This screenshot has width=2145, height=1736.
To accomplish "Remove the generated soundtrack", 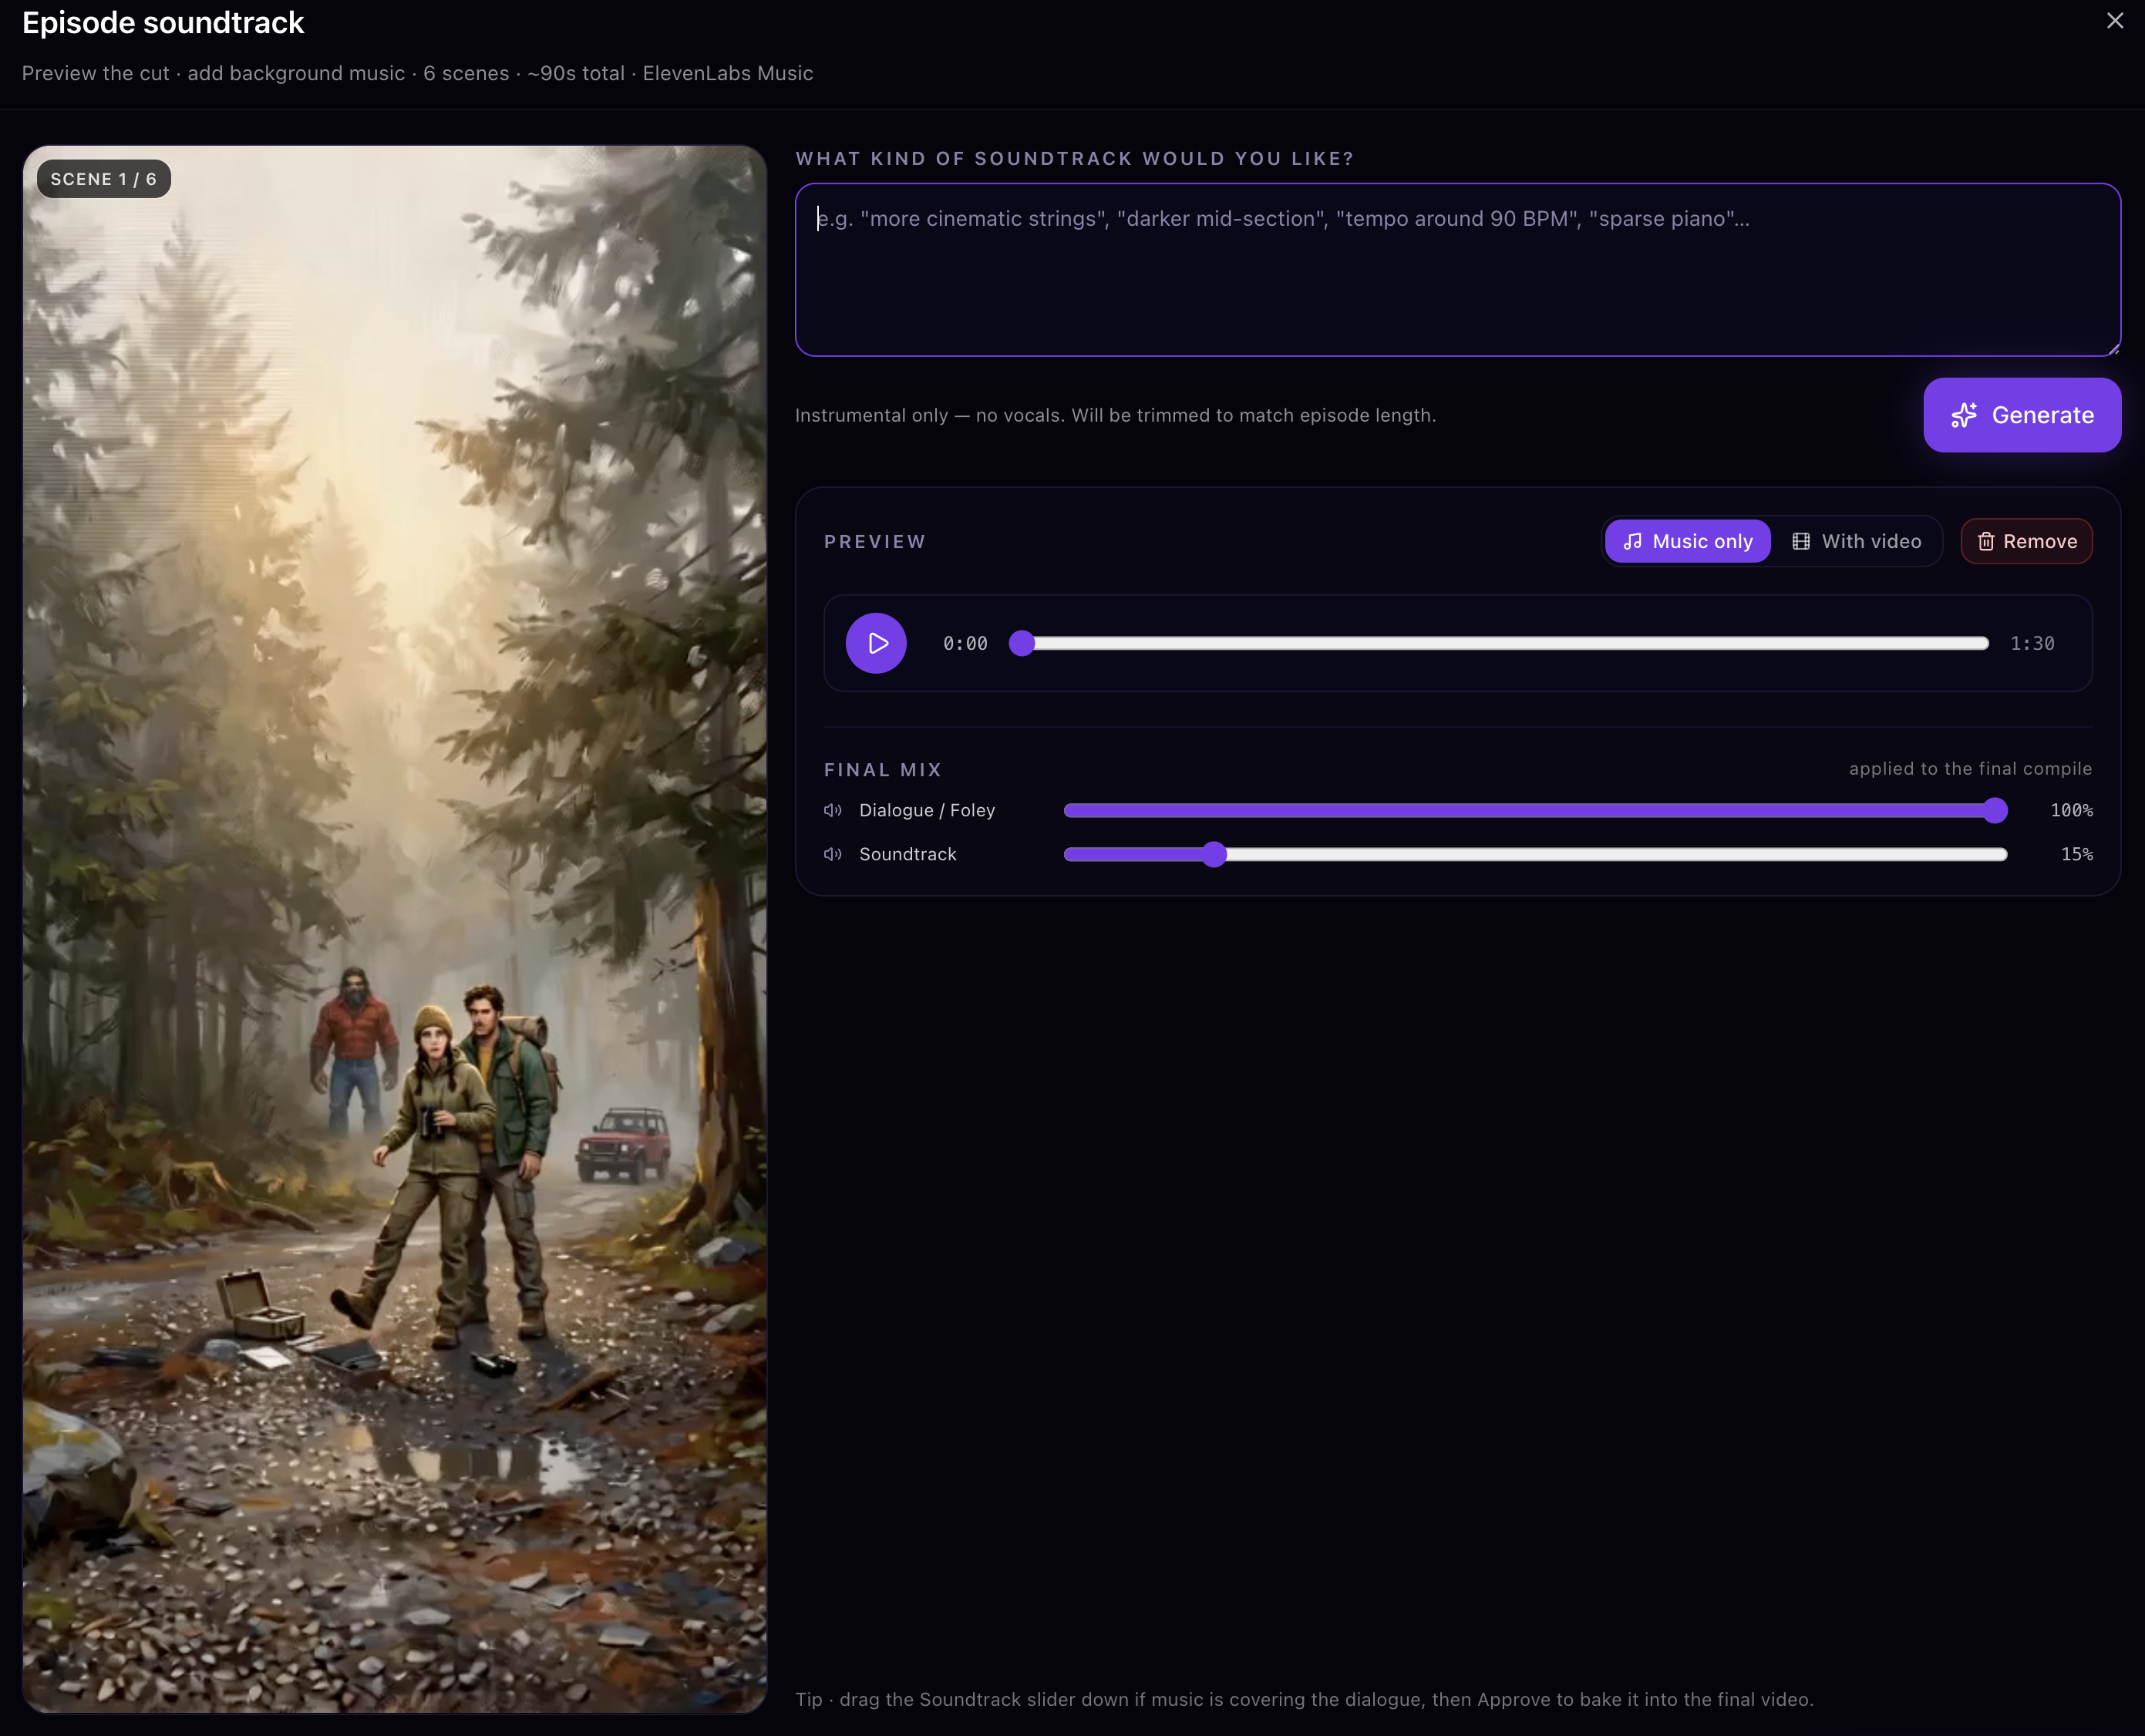I will [x=2026, y=541].
